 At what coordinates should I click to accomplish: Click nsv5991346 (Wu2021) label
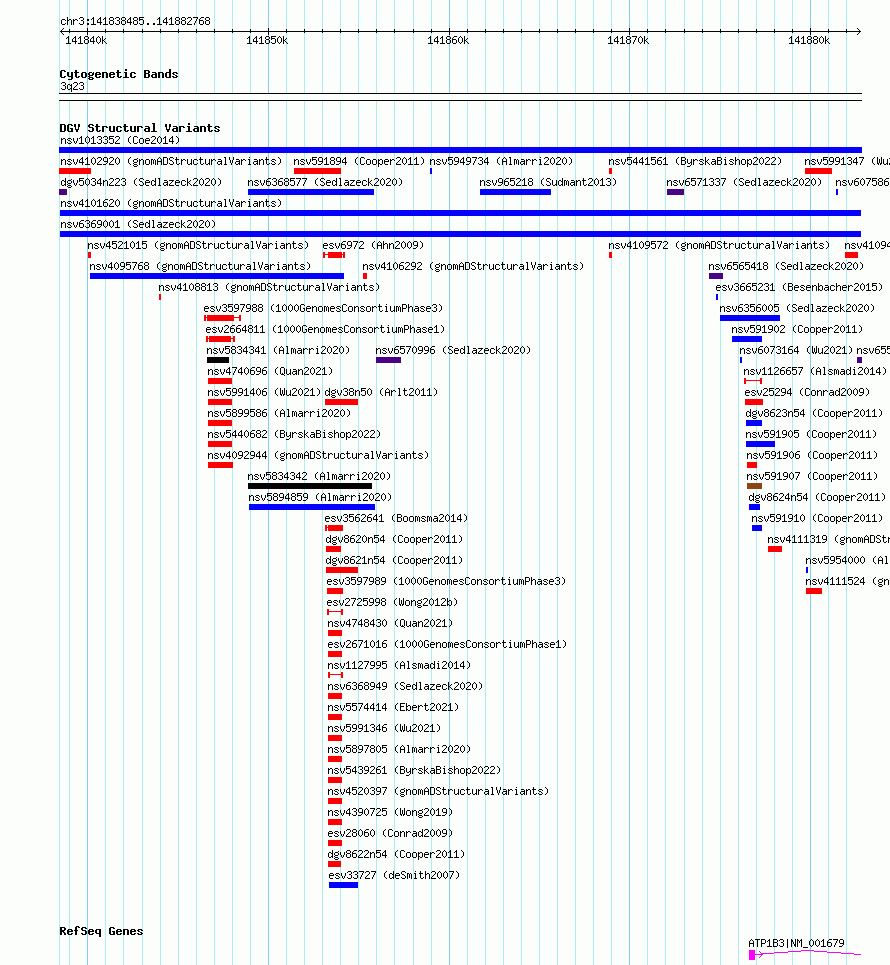pos(384,728)
